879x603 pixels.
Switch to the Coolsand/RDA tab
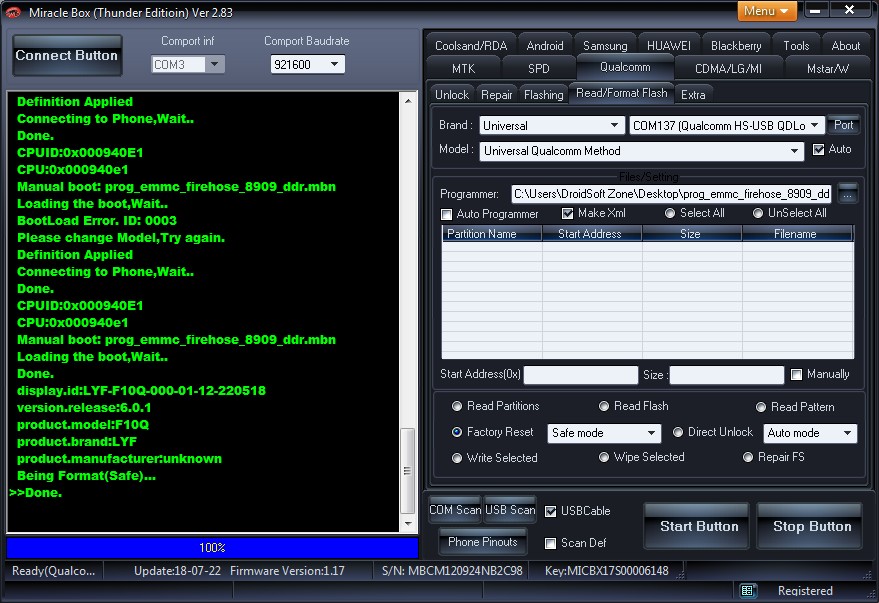pyautogui.click(x=470, y=46)
